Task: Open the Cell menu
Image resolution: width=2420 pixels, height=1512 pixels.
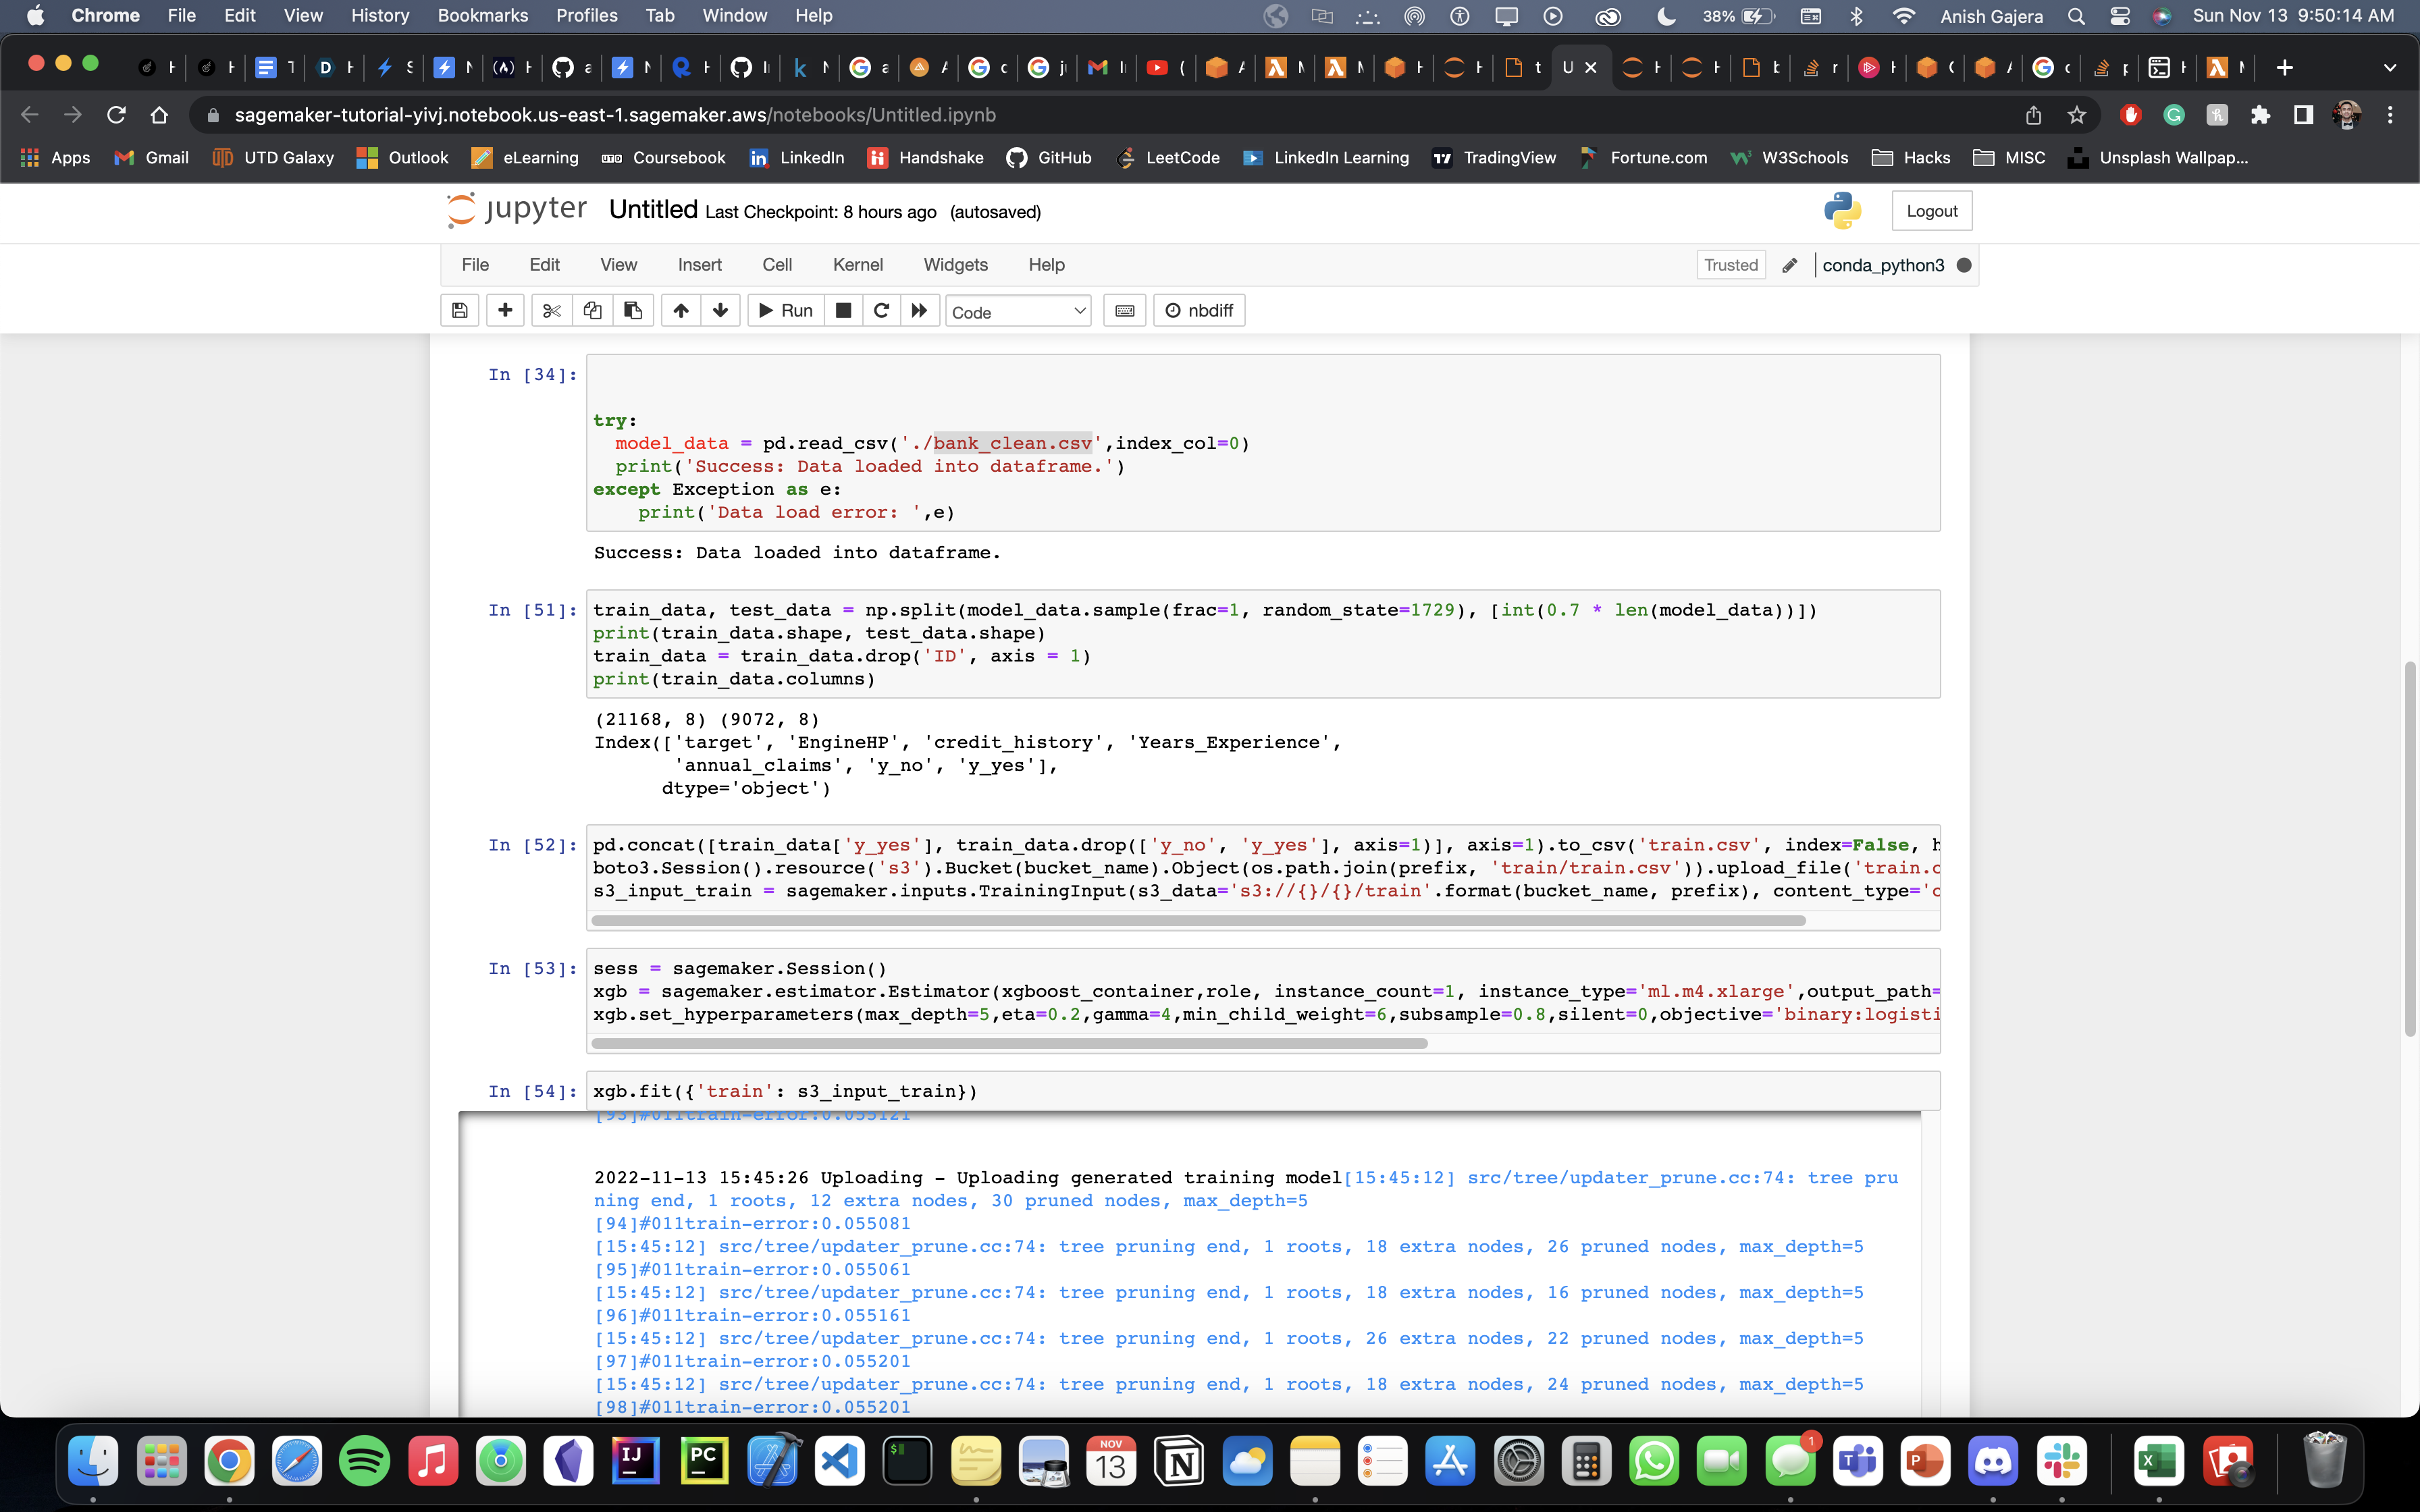Action: click(776, 265)
